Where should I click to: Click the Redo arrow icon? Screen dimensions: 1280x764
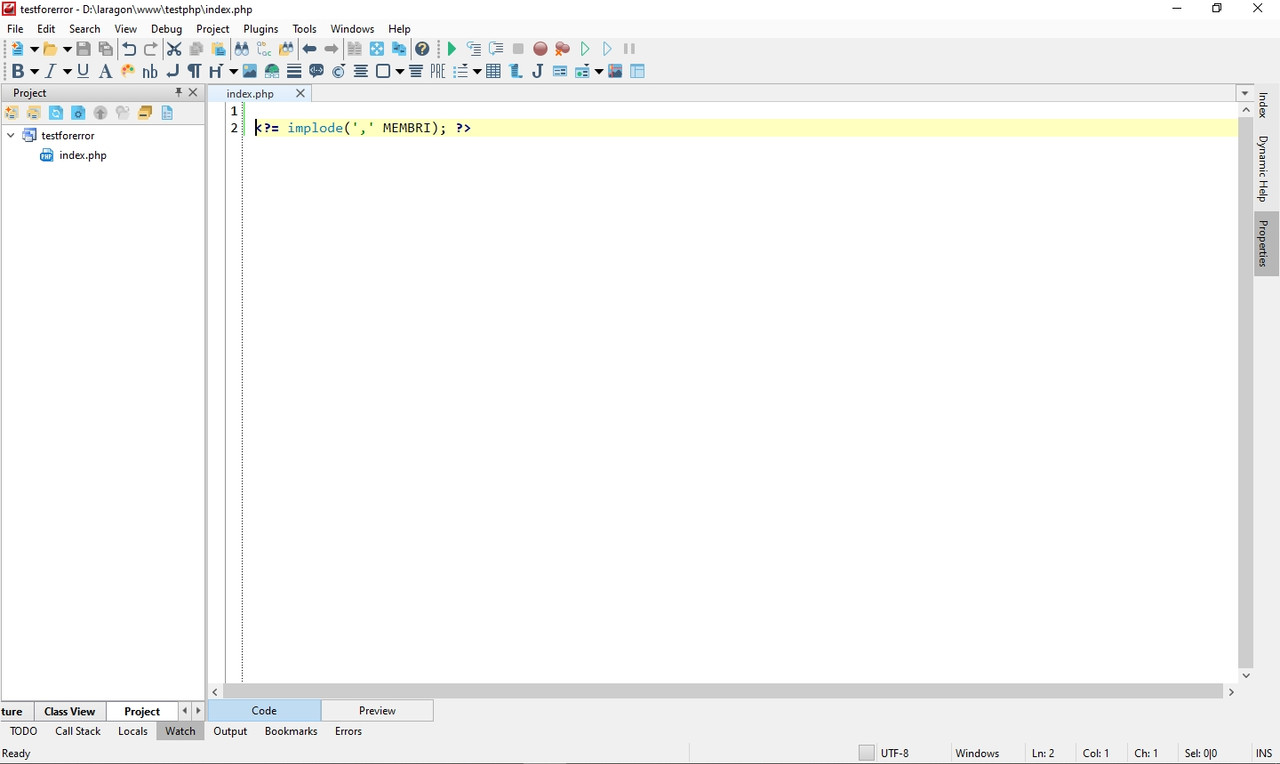click(151, 49)
